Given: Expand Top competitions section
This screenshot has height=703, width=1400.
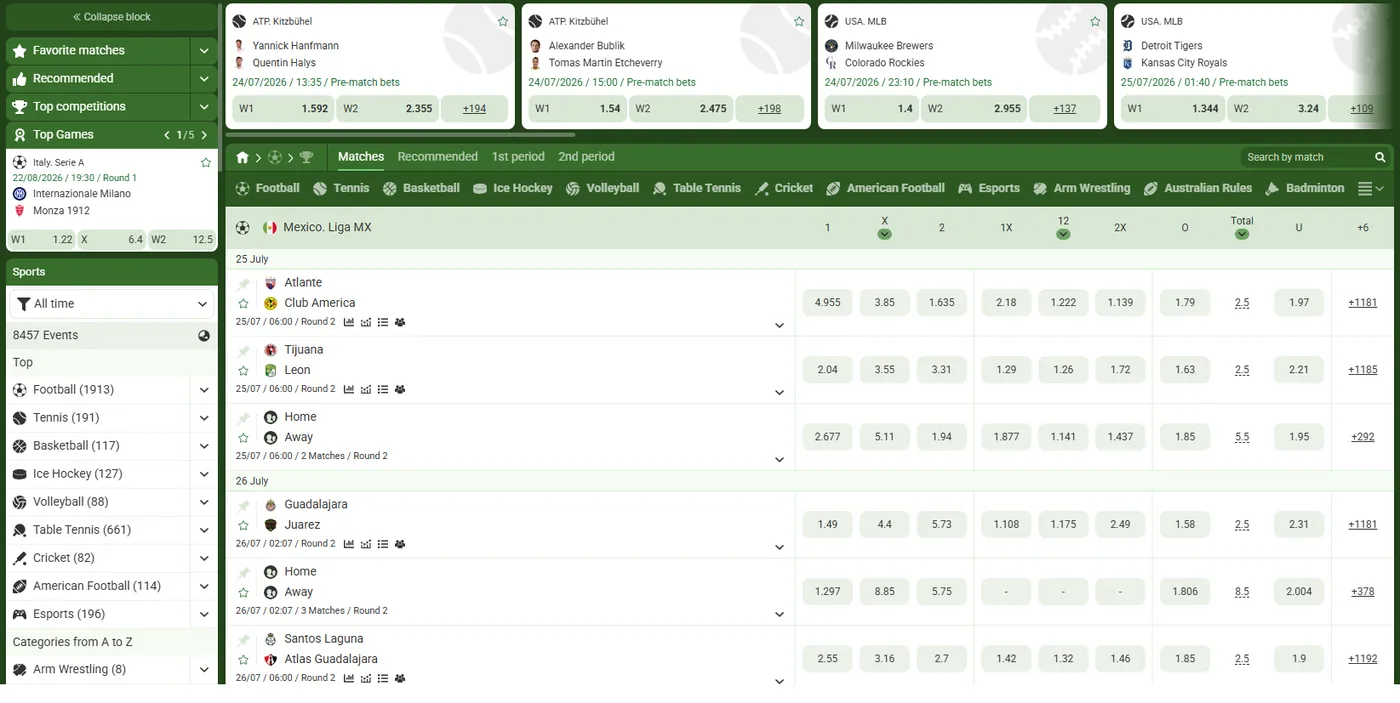Looking at the screenshot, I should [204, 107].
